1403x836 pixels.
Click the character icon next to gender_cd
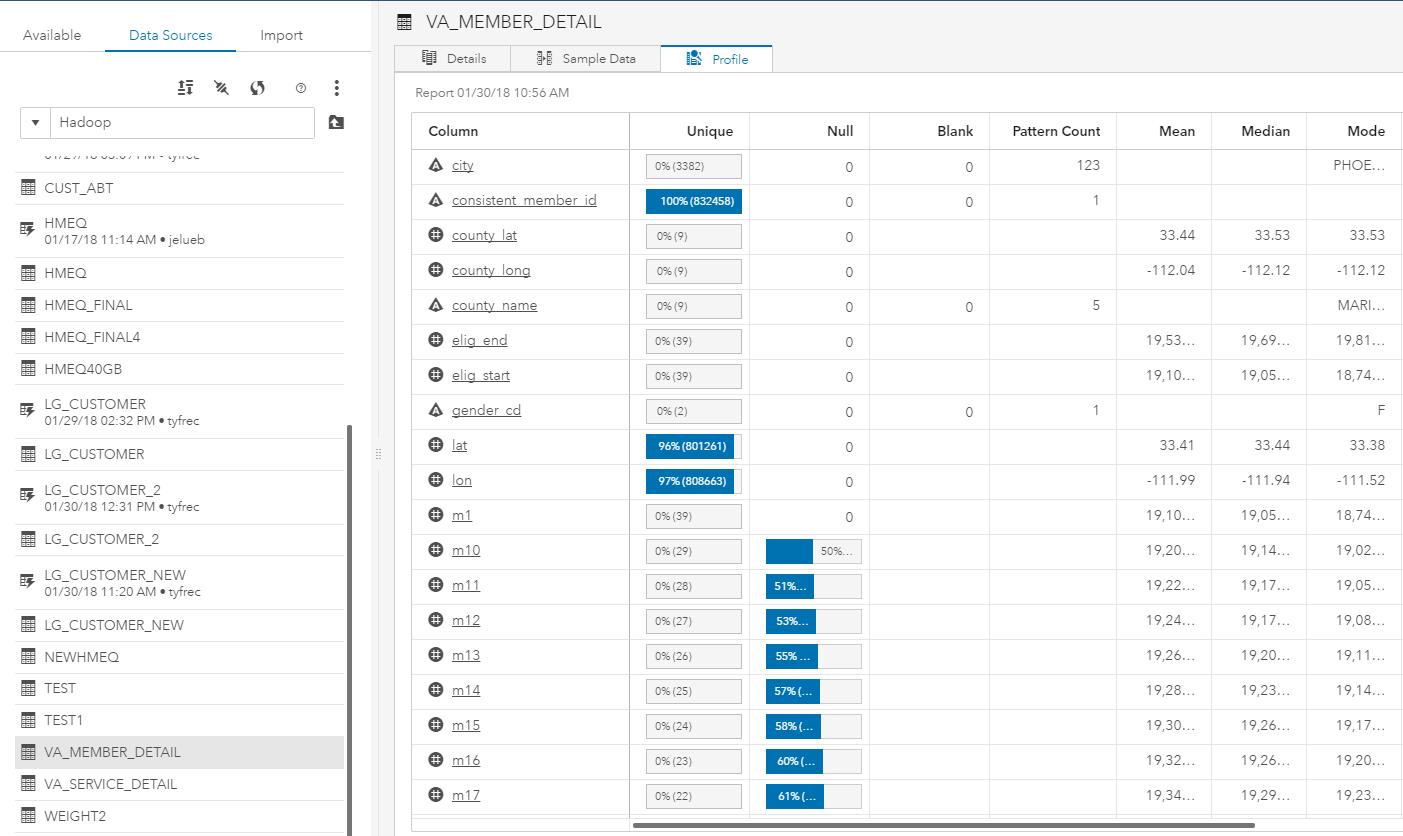pos(433,410)
